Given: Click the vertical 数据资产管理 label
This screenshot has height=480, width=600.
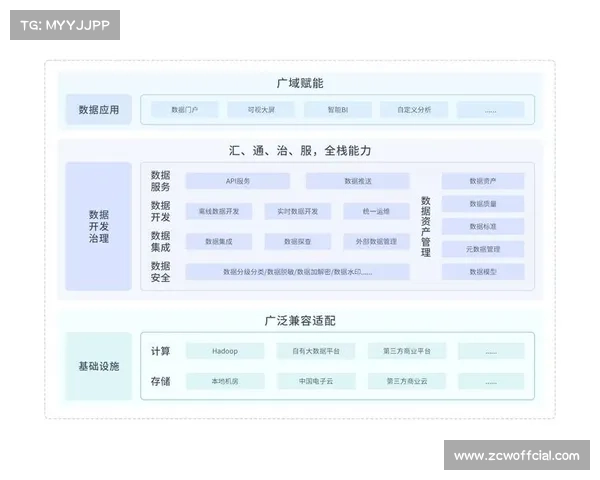Looking at the screenshot, I should (x=426, y=226).
